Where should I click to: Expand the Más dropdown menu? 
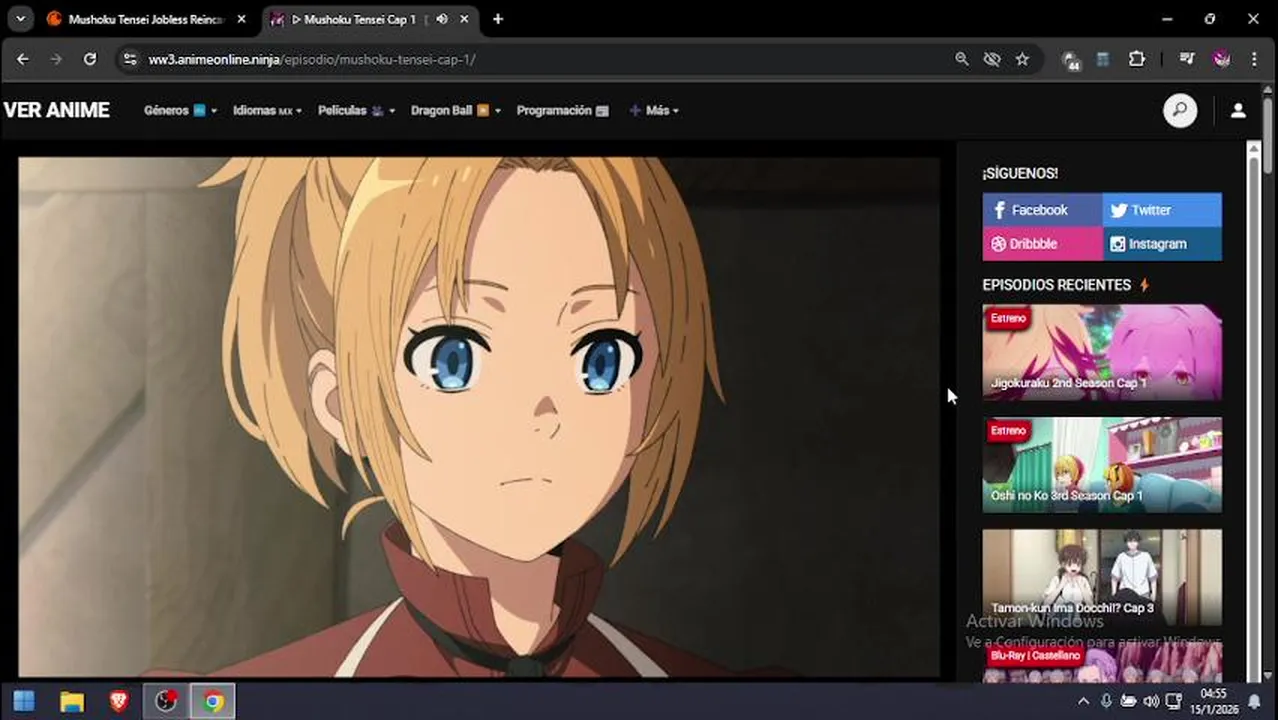(654, 110)
